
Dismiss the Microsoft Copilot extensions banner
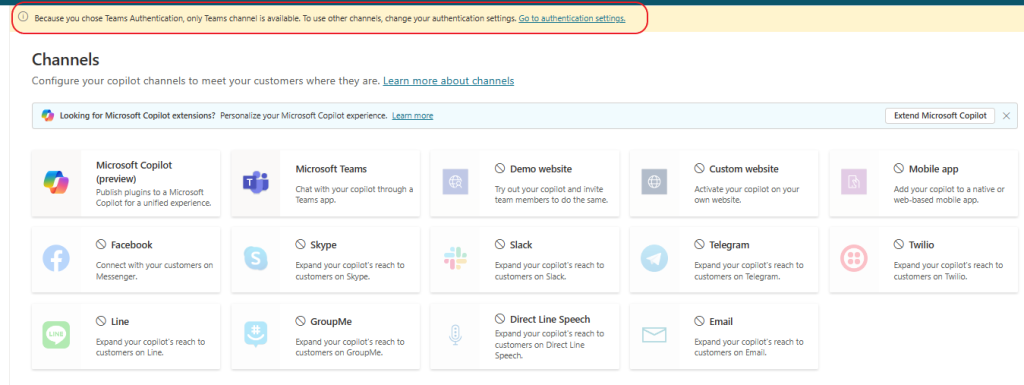1006,116
